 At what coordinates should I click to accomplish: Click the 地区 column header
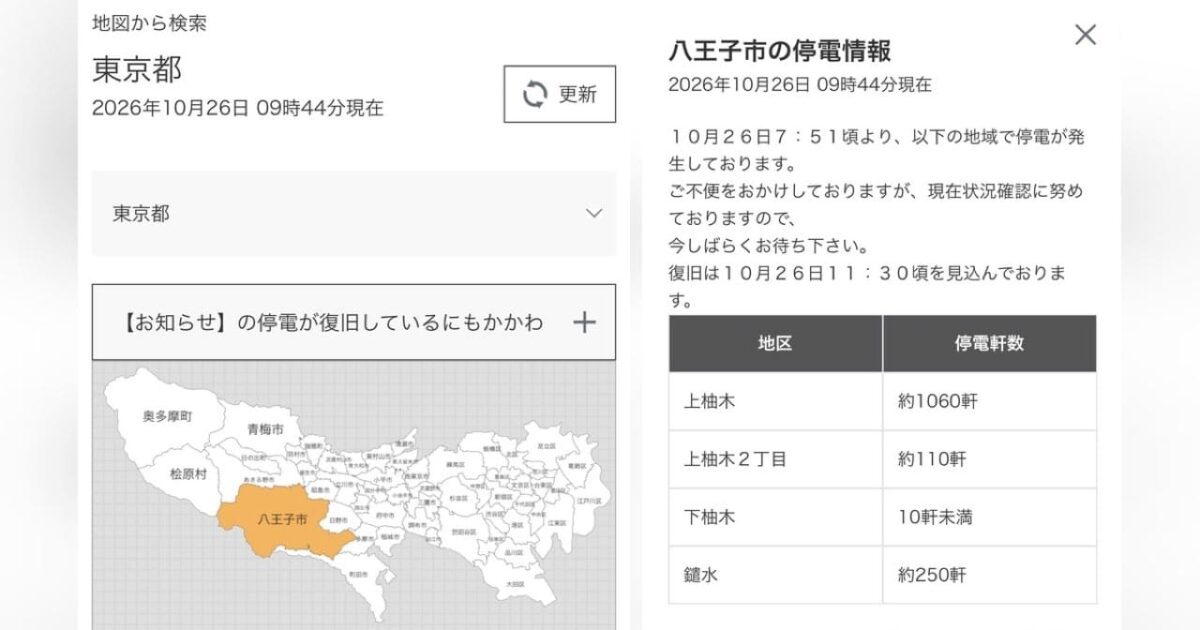coord(775,343)
